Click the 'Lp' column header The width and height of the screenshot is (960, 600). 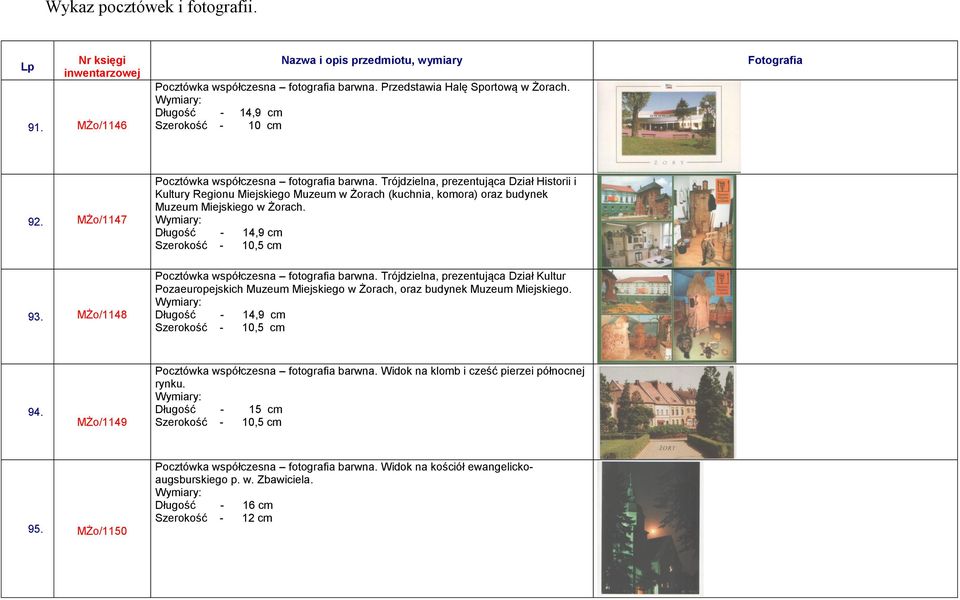[x=28, y=67]
